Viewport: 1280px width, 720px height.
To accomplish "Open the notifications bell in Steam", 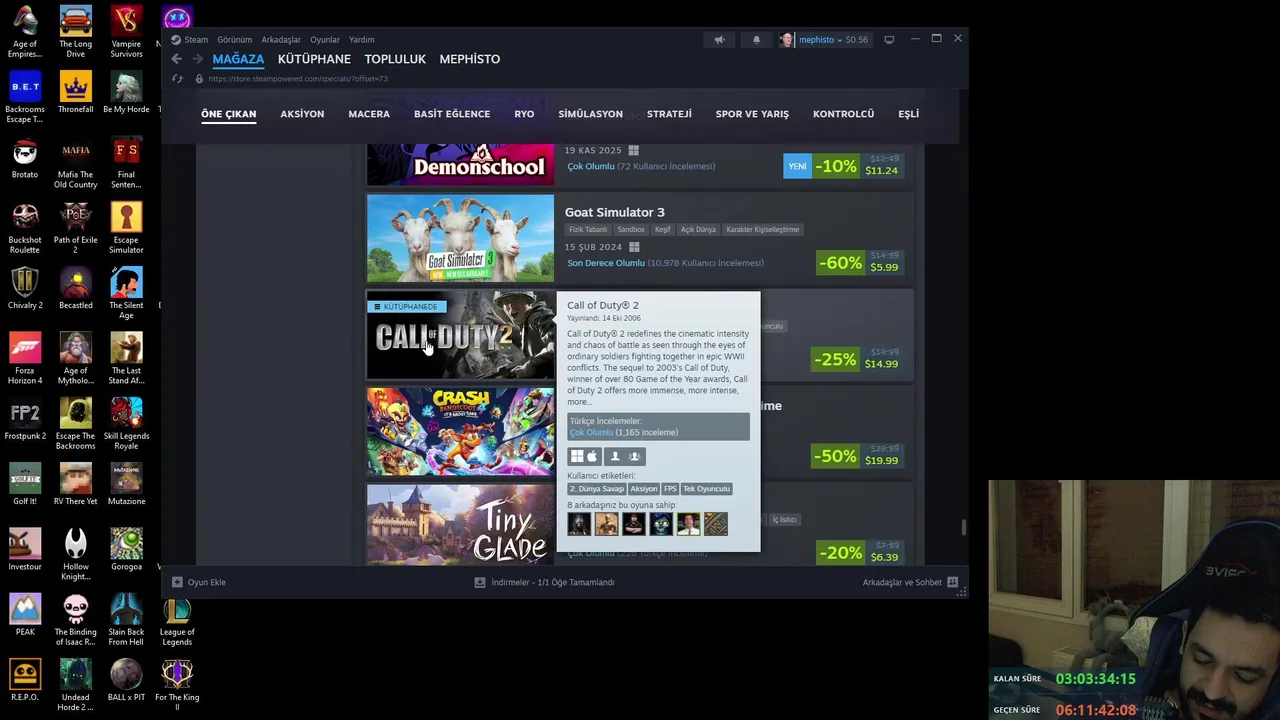I will [756, 39].
